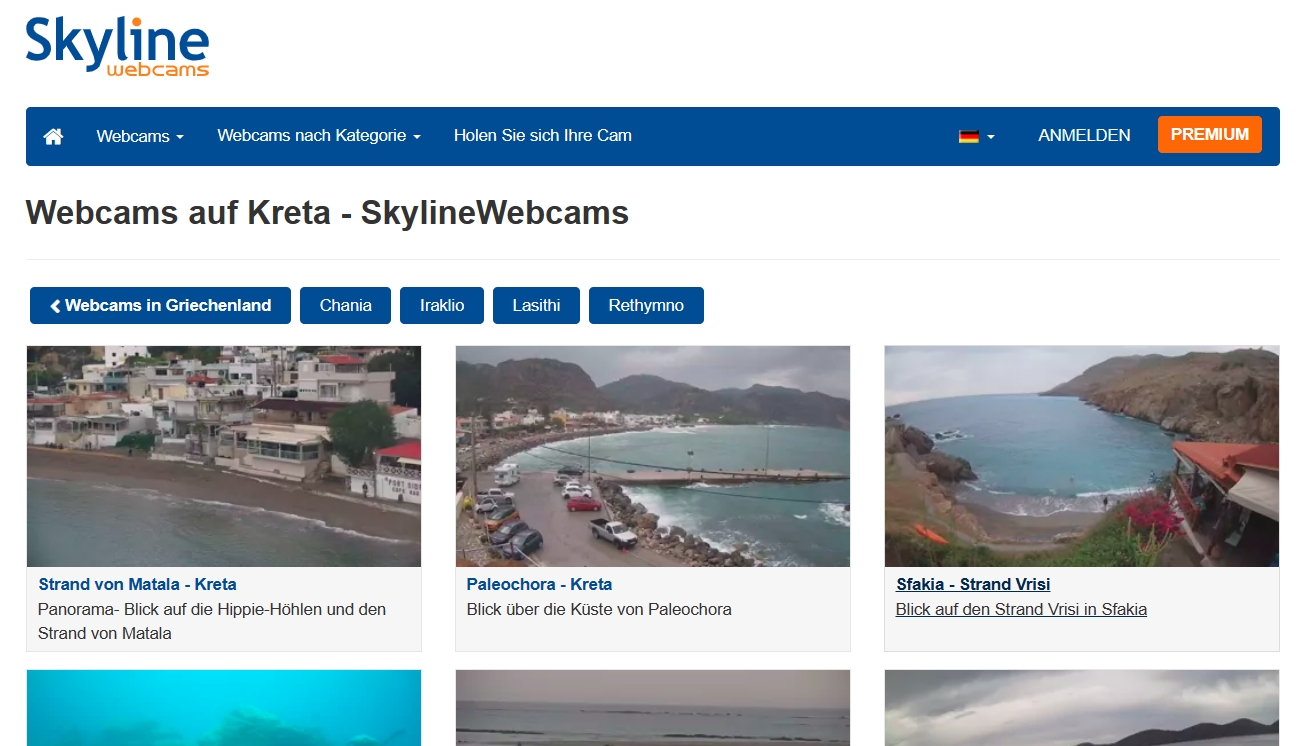Open the Matala beach webcam thumbnail
The height and width of the screenshot is (746, 1302).
click(x=224, y=456)
